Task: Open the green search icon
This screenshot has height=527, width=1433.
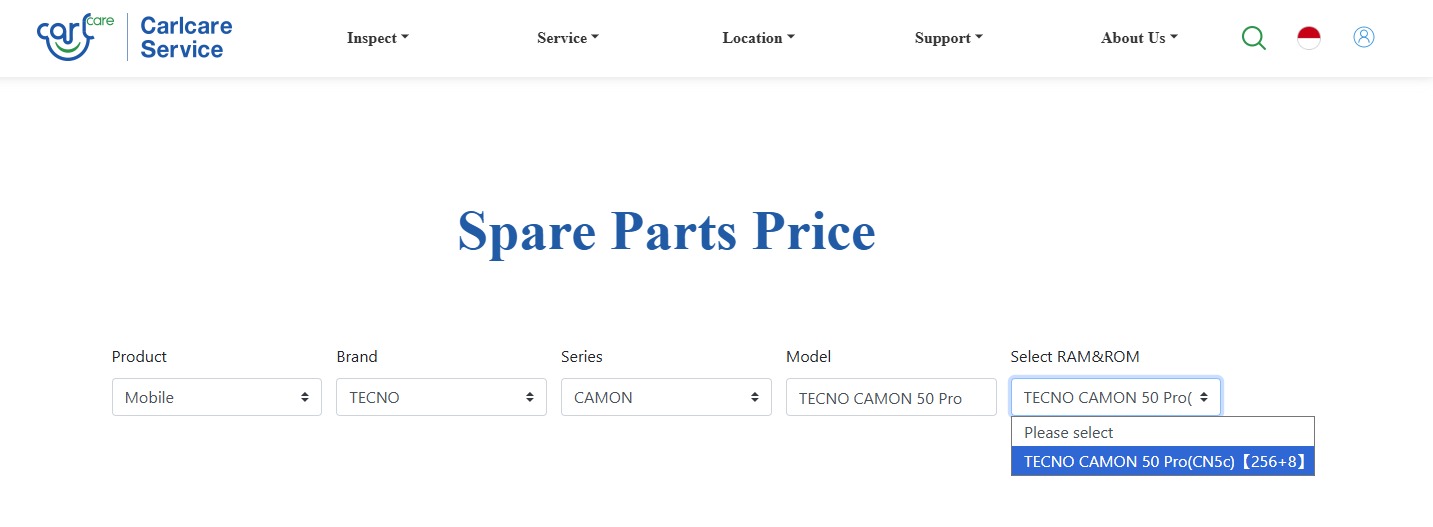Action: point(1253,38)
